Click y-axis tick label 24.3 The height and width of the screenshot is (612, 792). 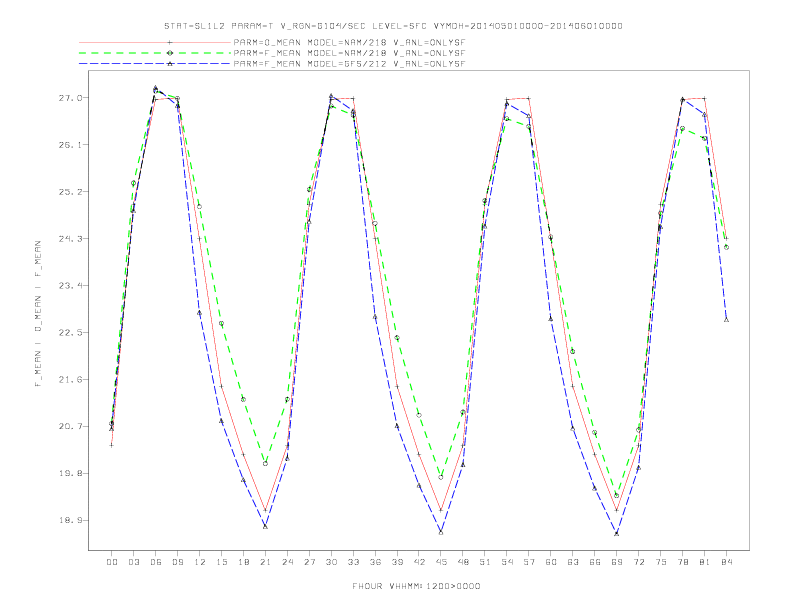click(x=70, y=239)
